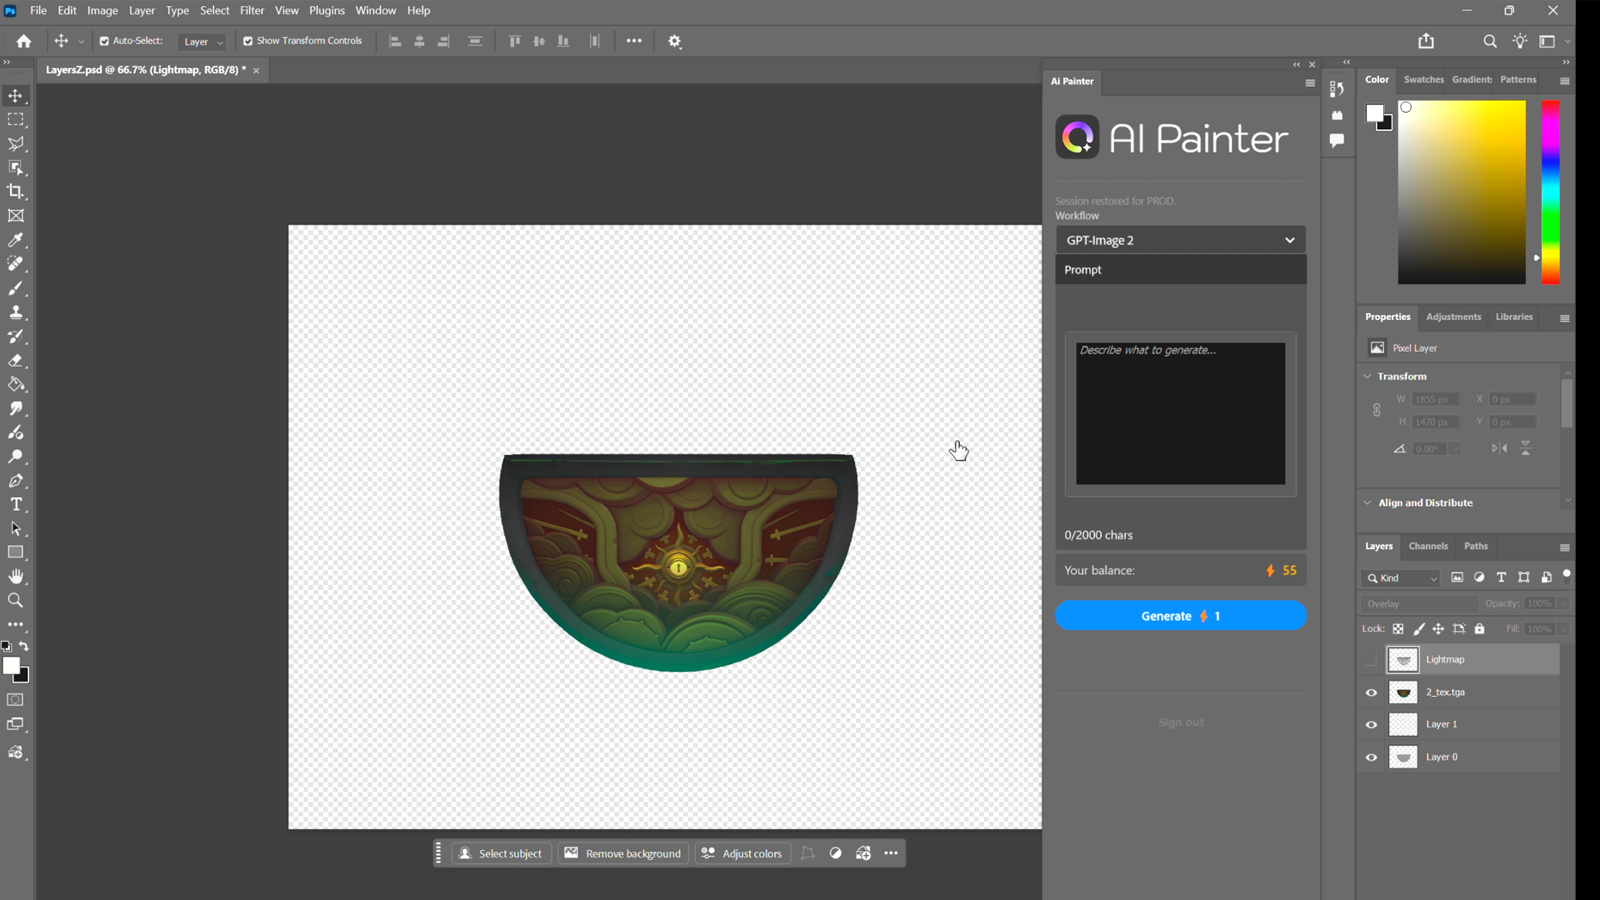Select the Rectangular Marquee tool
1600x900 pixels.
click(16, 120)
